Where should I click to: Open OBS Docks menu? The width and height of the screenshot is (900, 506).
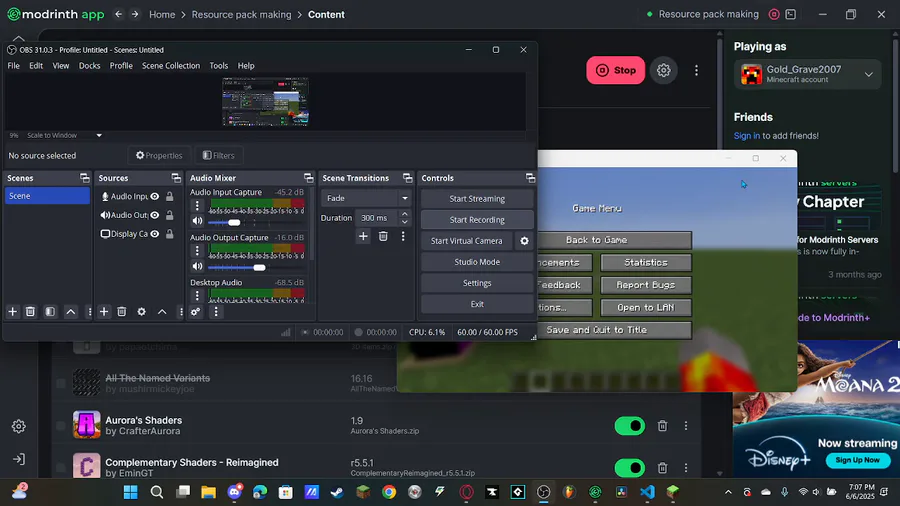coord(89,65)
